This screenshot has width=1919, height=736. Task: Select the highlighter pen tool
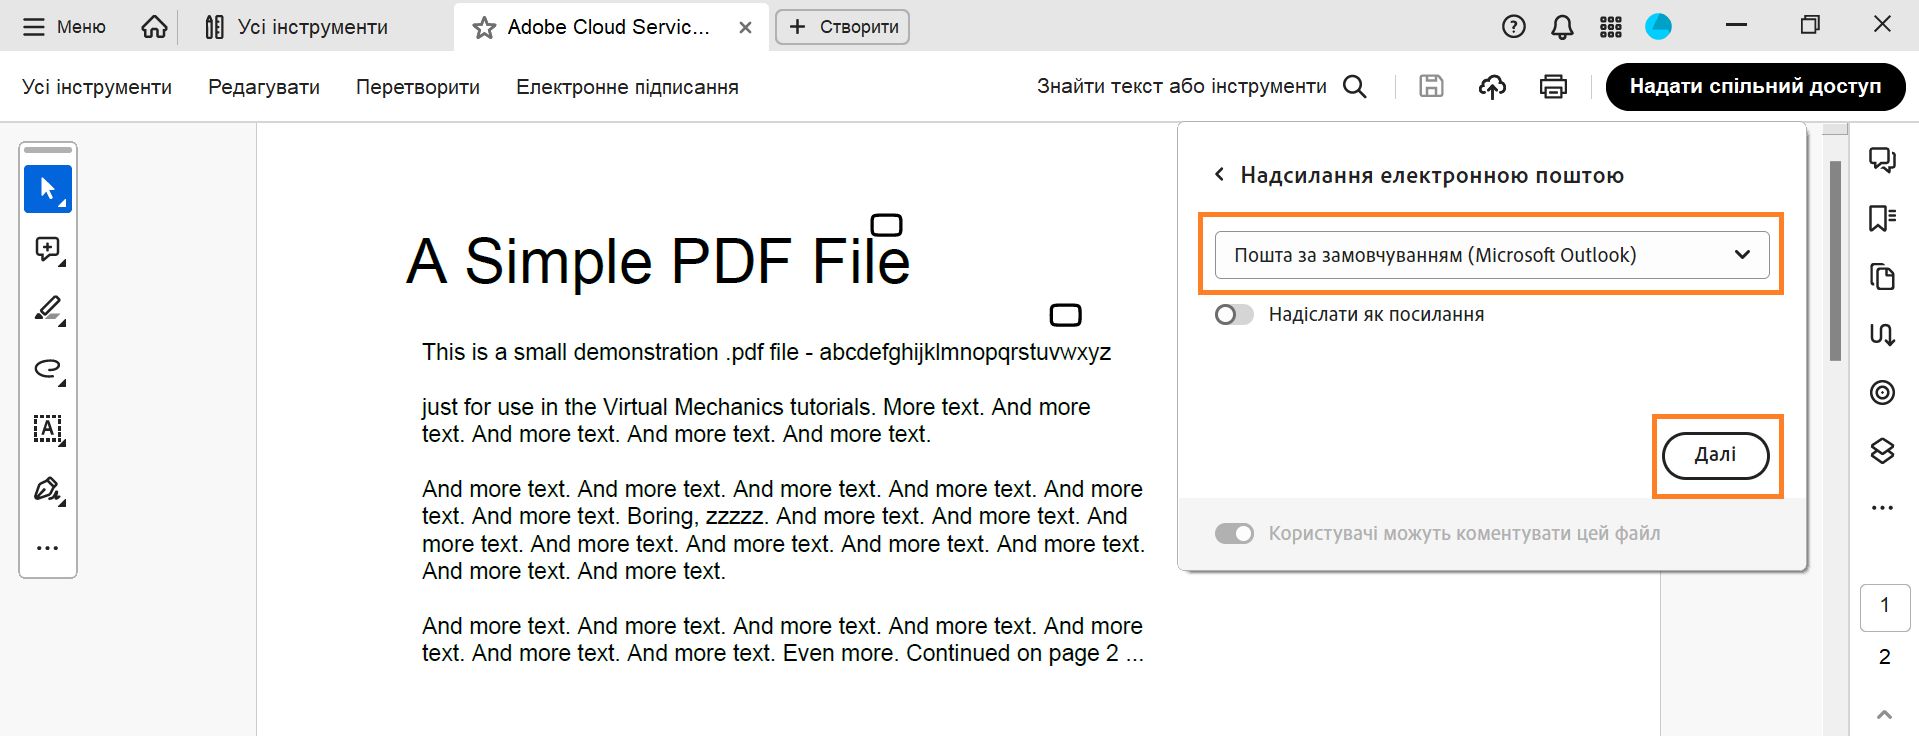pyautogui.click(x=47, y=309)
